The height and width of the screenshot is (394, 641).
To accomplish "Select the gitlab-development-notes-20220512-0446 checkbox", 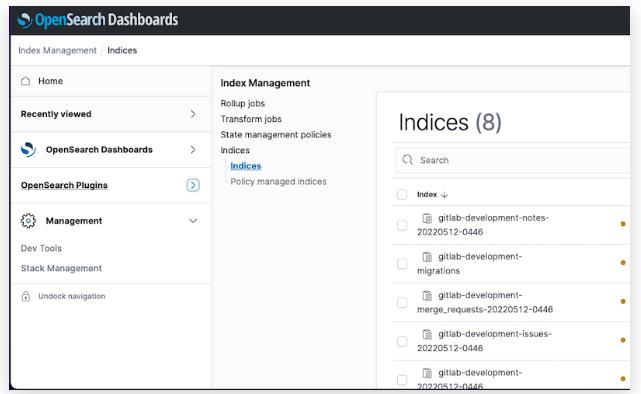I will [x=402, y=225].
